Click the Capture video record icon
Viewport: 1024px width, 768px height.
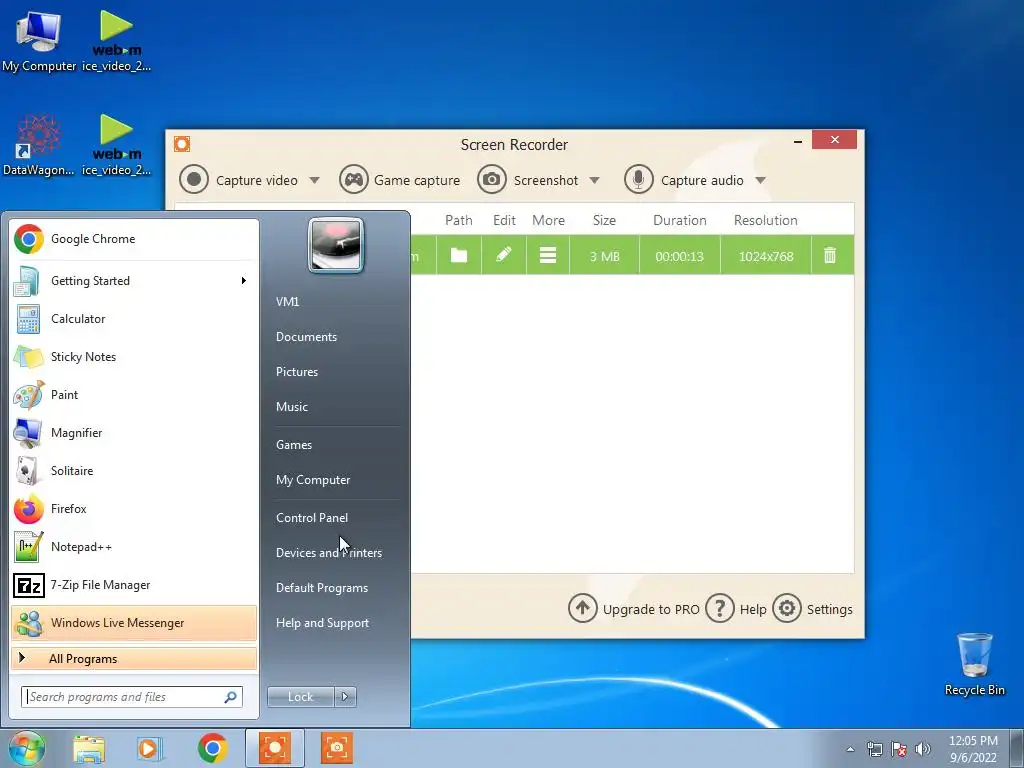(x=194, y=180)
